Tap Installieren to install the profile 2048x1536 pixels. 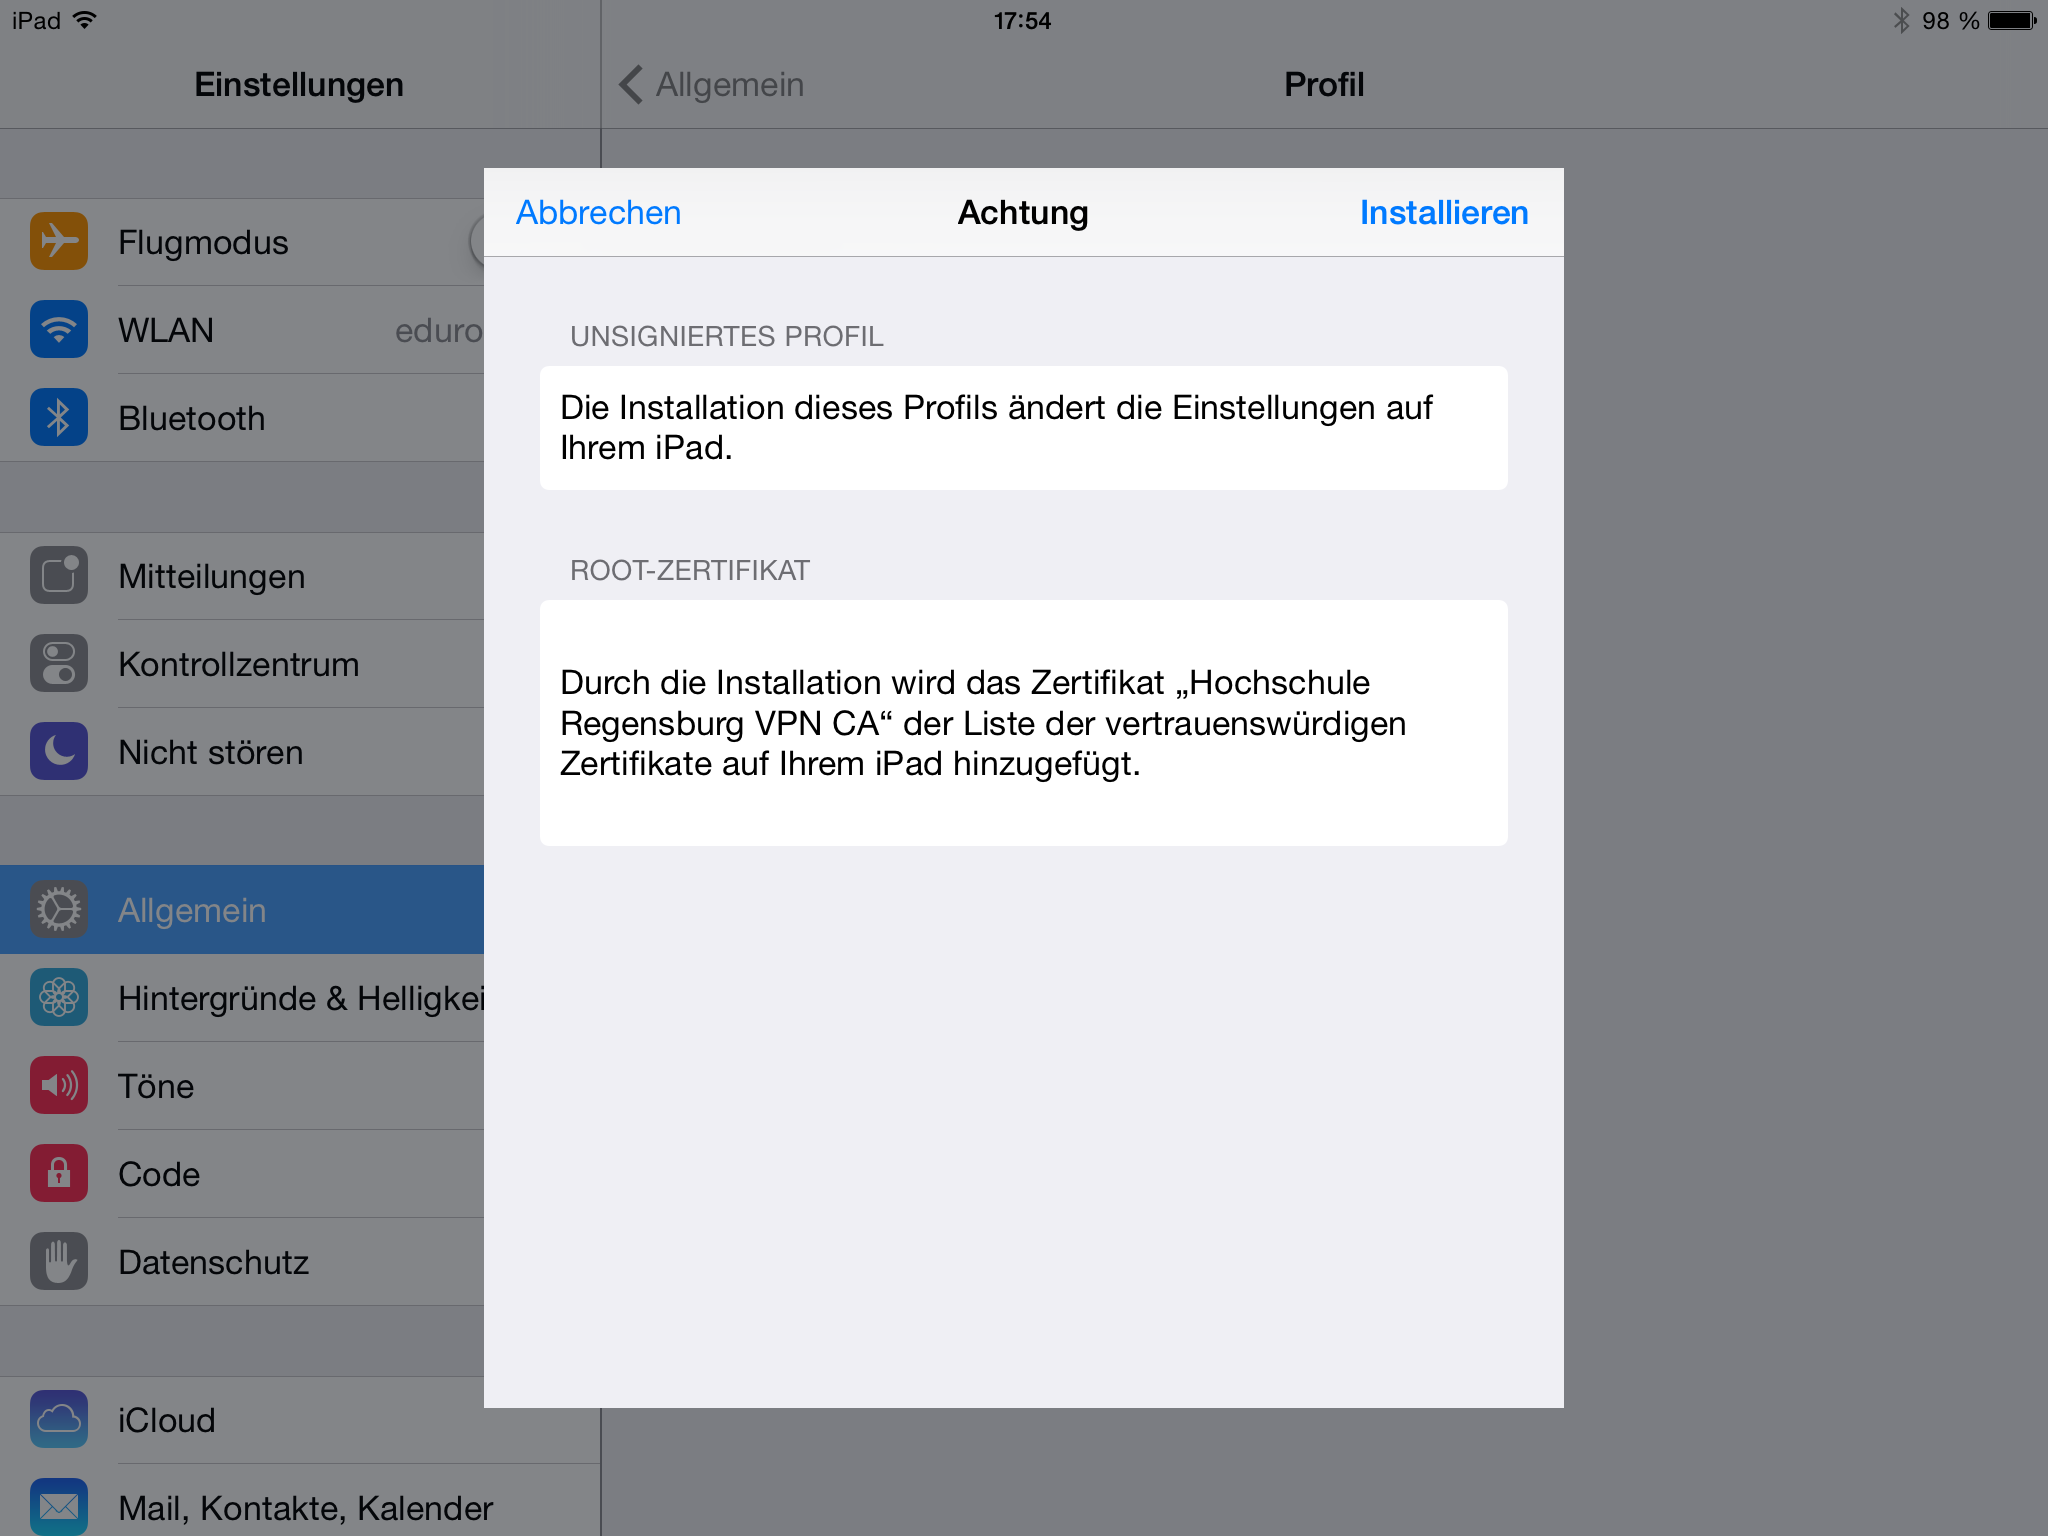[x=1444, y=213]
